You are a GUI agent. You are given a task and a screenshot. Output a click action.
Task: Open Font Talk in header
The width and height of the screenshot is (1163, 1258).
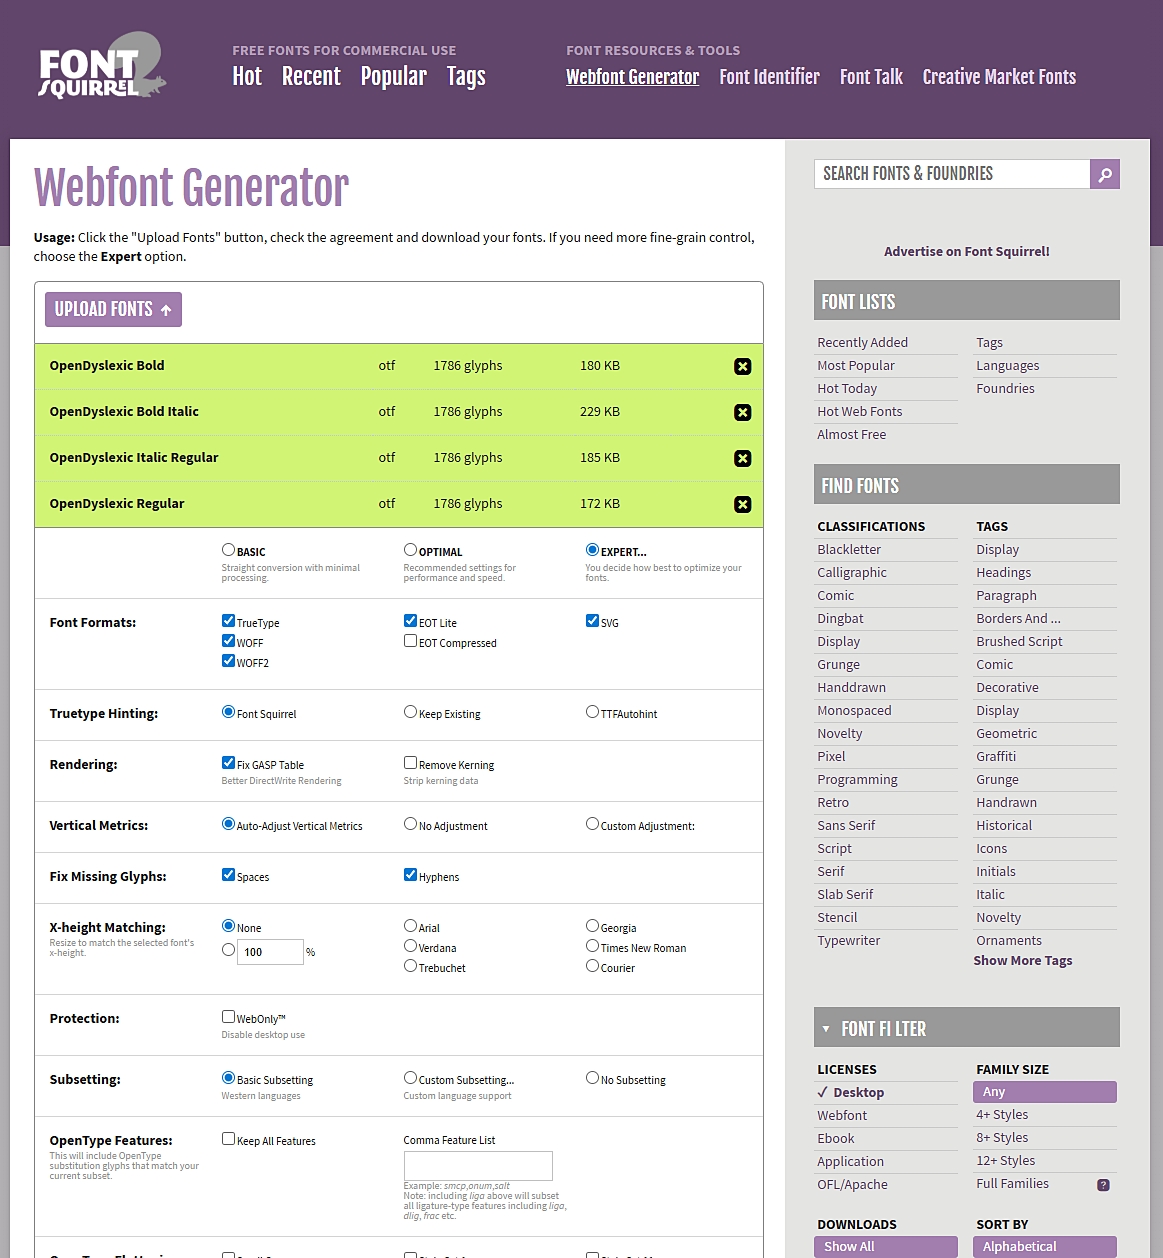pos(871,77)
